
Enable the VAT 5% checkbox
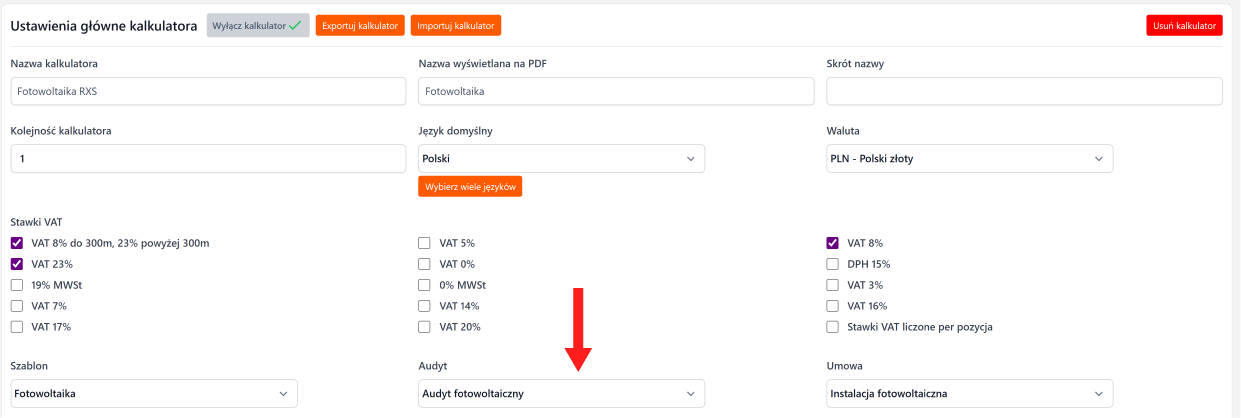pos(425,243)
